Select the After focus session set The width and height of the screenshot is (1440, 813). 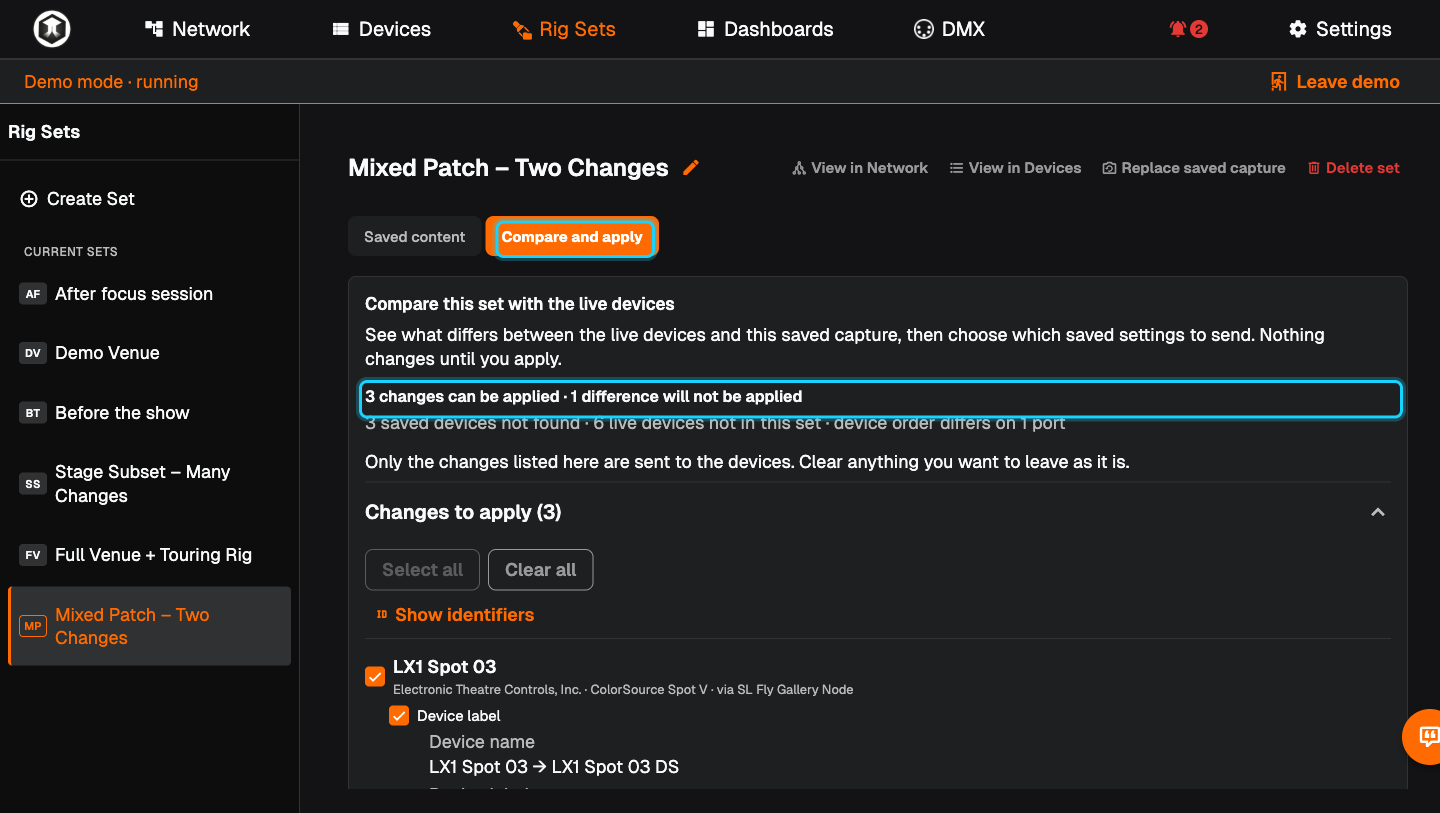pos(150,294)
